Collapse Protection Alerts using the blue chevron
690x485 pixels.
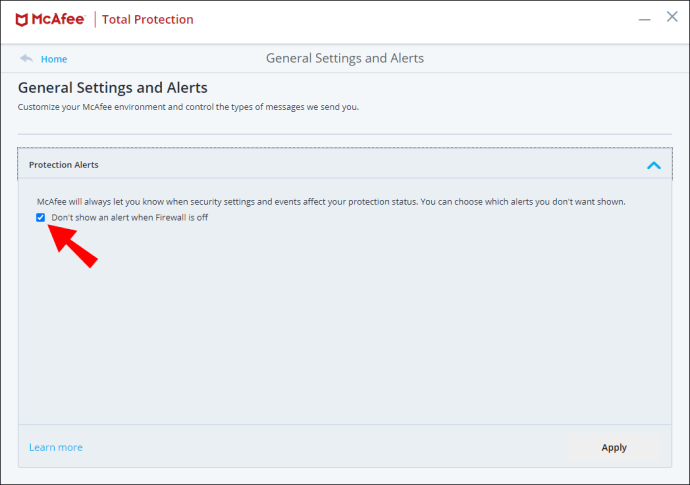(653, 165)
